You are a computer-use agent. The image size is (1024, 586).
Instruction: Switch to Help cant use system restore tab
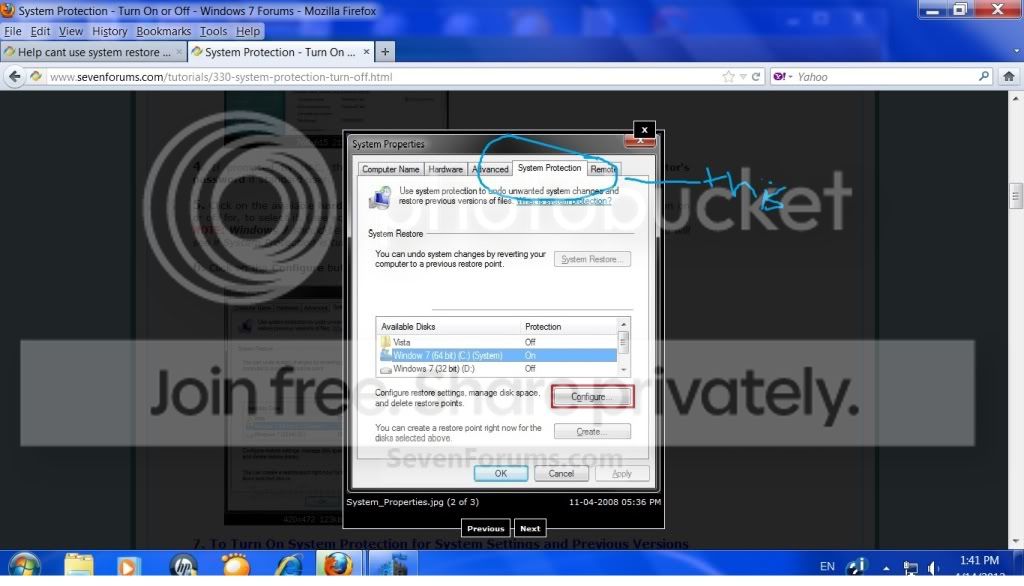tap(93, 52)
